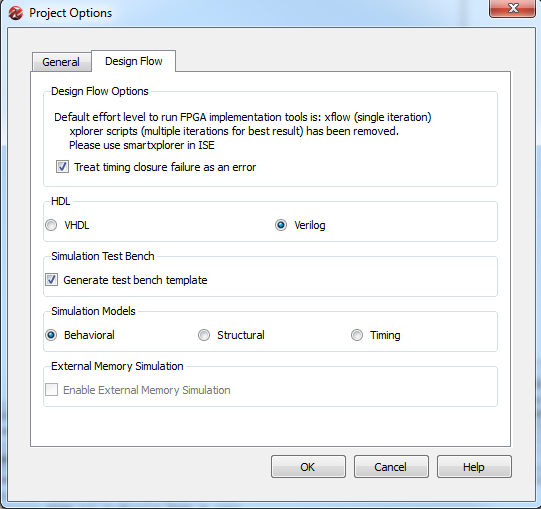
Task: Uncheck Generate test bench template
Action: 51,280
